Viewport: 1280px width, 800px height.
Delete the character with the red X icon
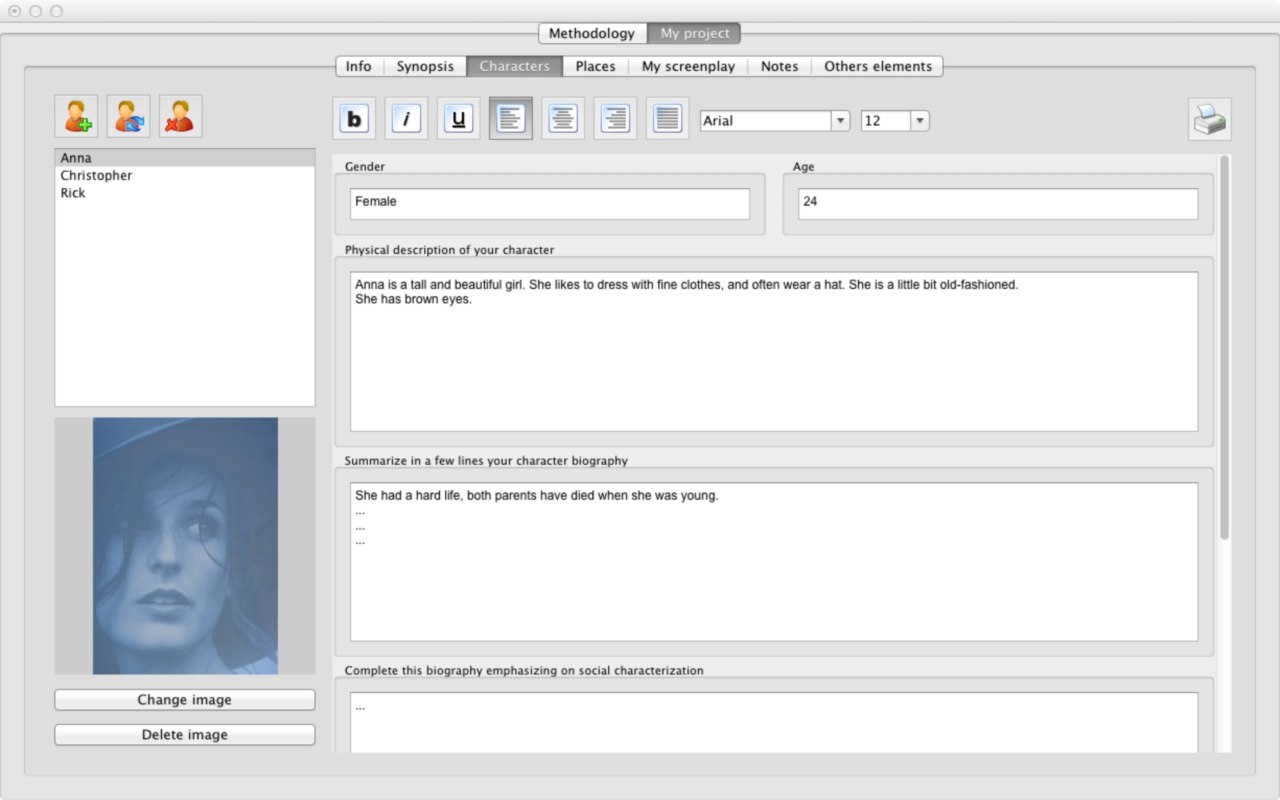pyautogui.click(x=181, y=116)
